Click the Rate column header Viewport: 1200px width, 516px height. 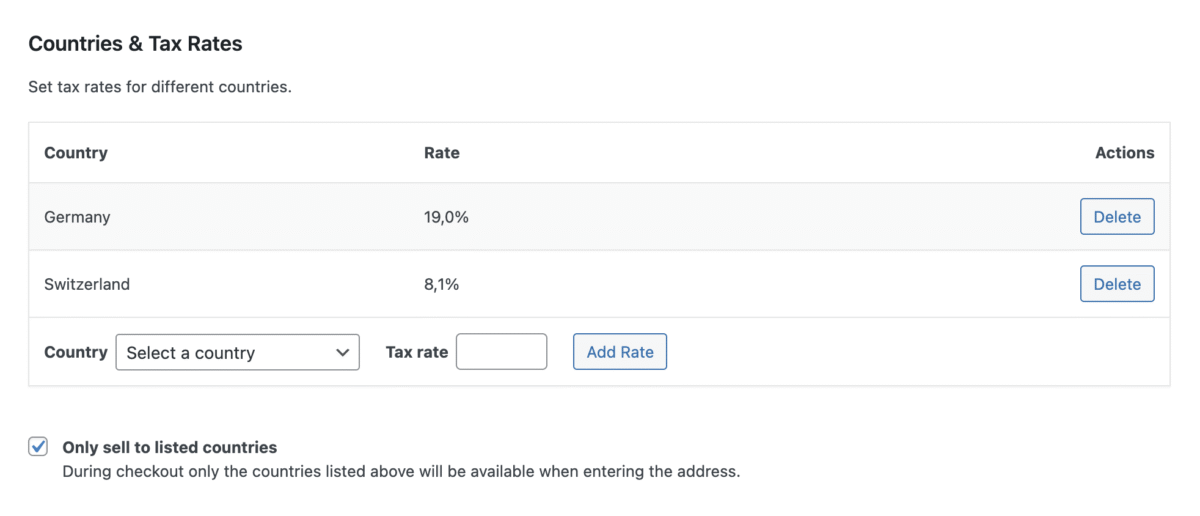click(442, 153)
